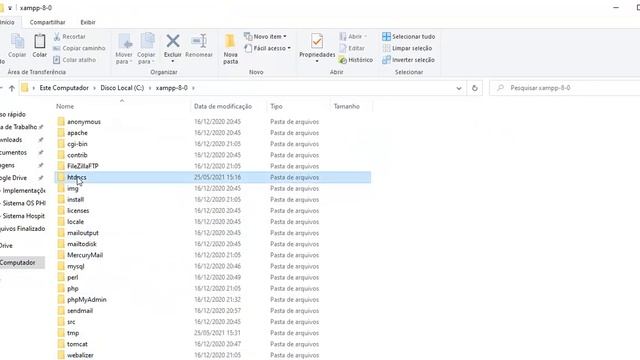Select the tmp folder
Screen dimensions: 640x360
pos(213,333)
